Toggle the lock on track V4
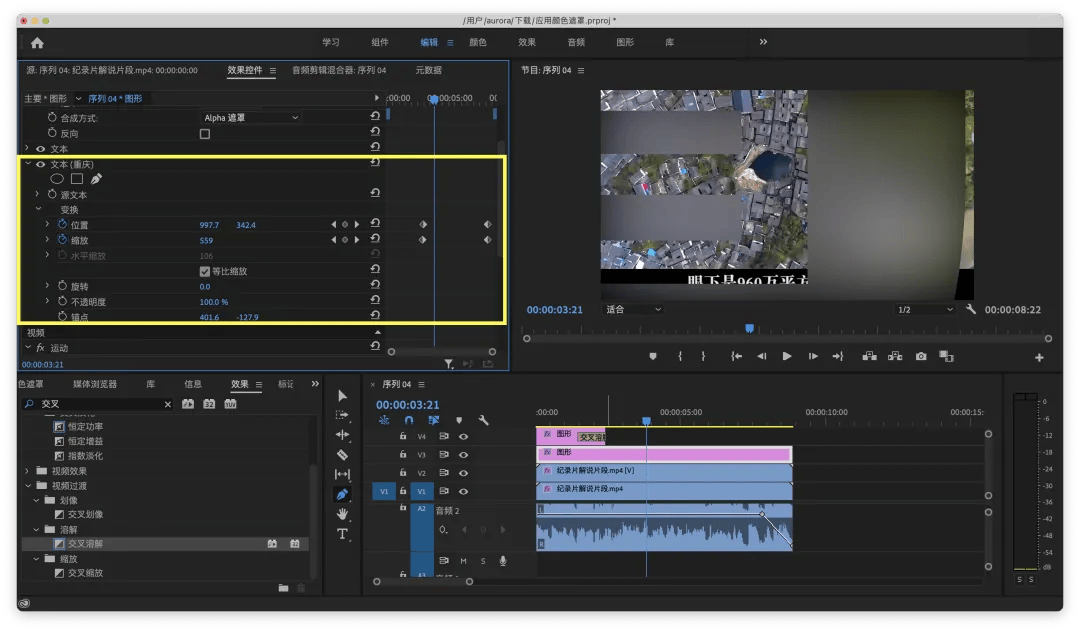 click(x=403, y=436)
